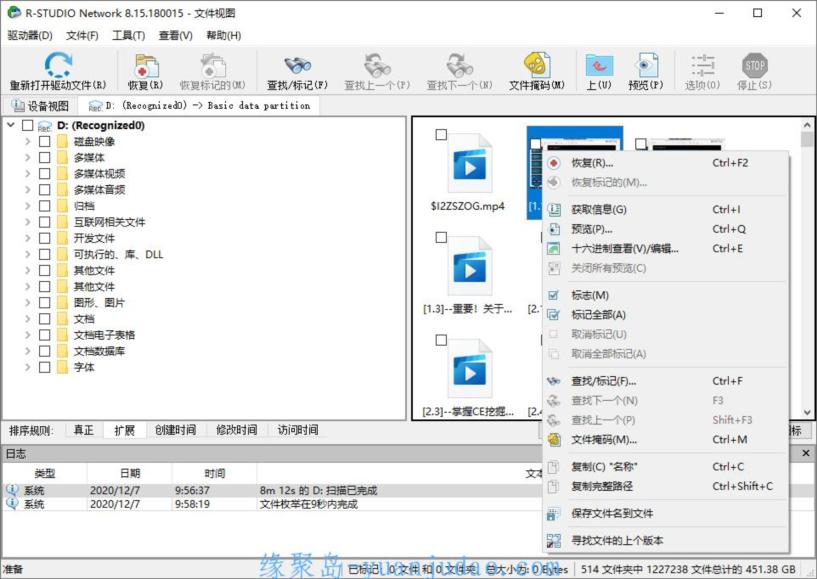Expand the 可执行的、库、DLL folder node
817x579 pixels.
[x=28, y=254]
